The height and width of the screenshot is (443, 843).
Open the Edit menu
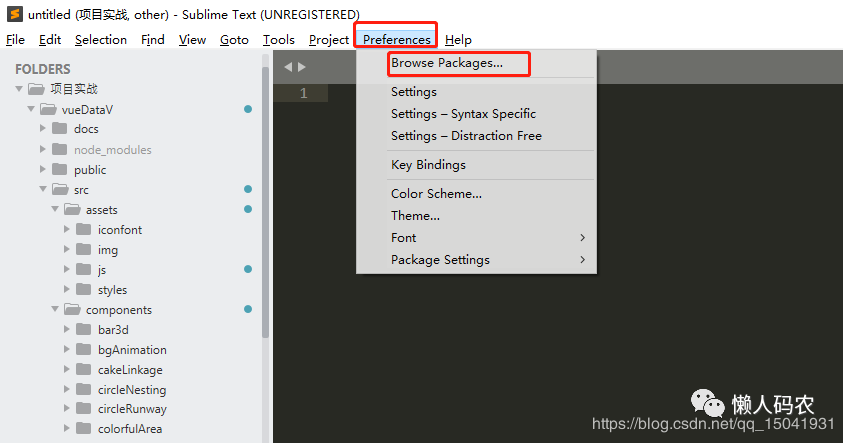click(49, 40)
